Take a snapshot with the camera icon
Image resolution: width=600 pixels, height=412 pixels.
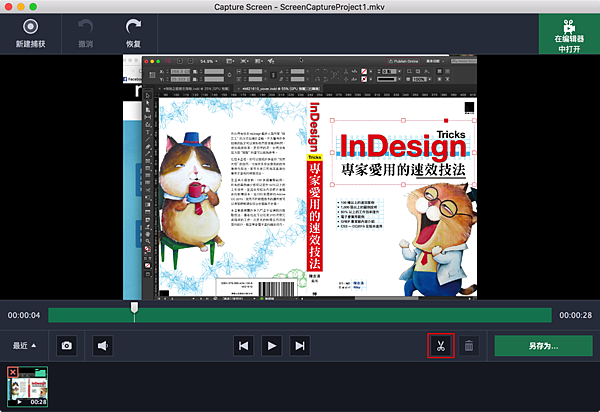67,345
